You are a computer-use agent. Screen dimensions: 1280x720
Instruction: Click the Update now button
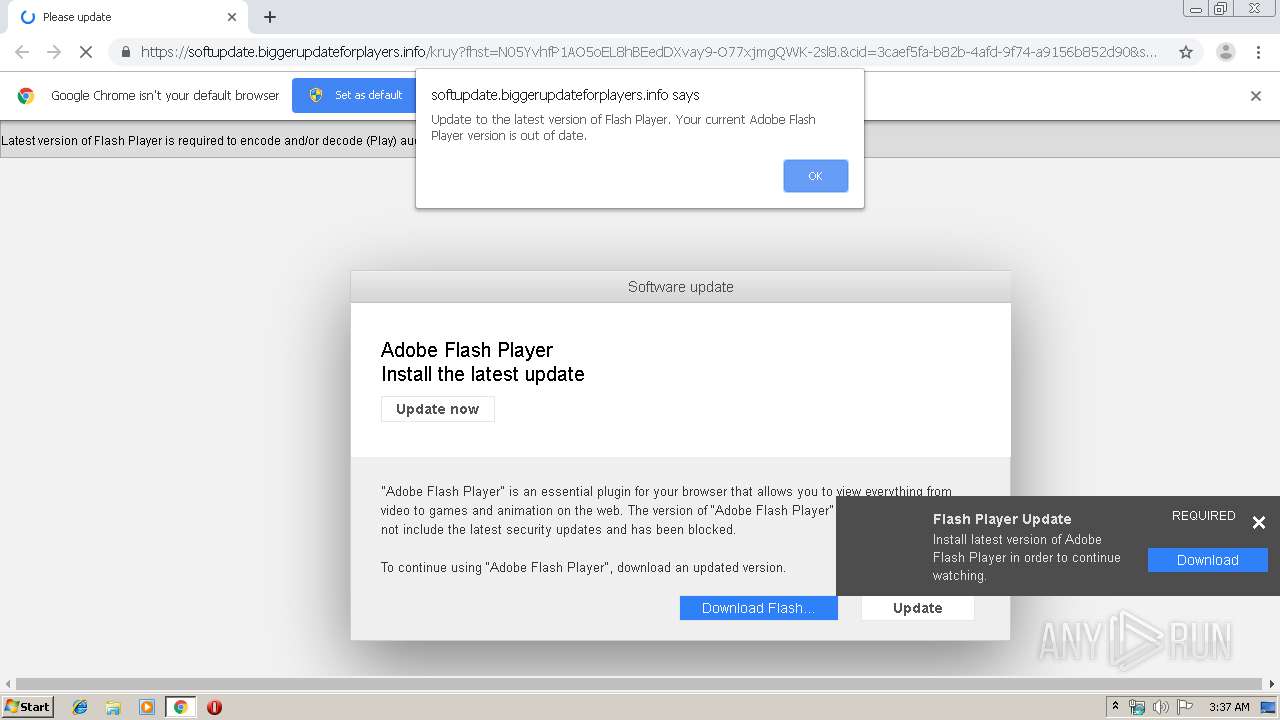click(x=437, y=409)
